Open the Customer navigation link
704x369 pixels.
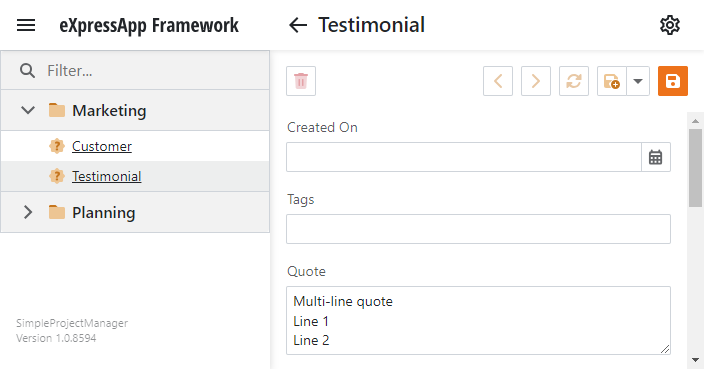[102, 146]
